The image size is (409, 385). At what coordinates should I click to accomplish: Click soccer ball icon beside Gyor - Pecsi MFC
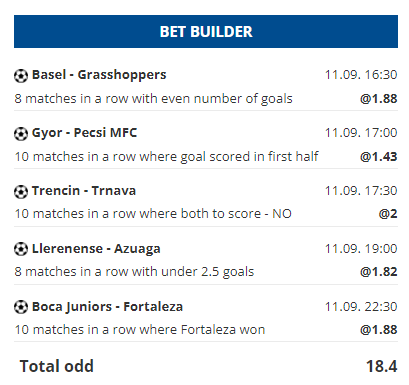coord(21,134)
